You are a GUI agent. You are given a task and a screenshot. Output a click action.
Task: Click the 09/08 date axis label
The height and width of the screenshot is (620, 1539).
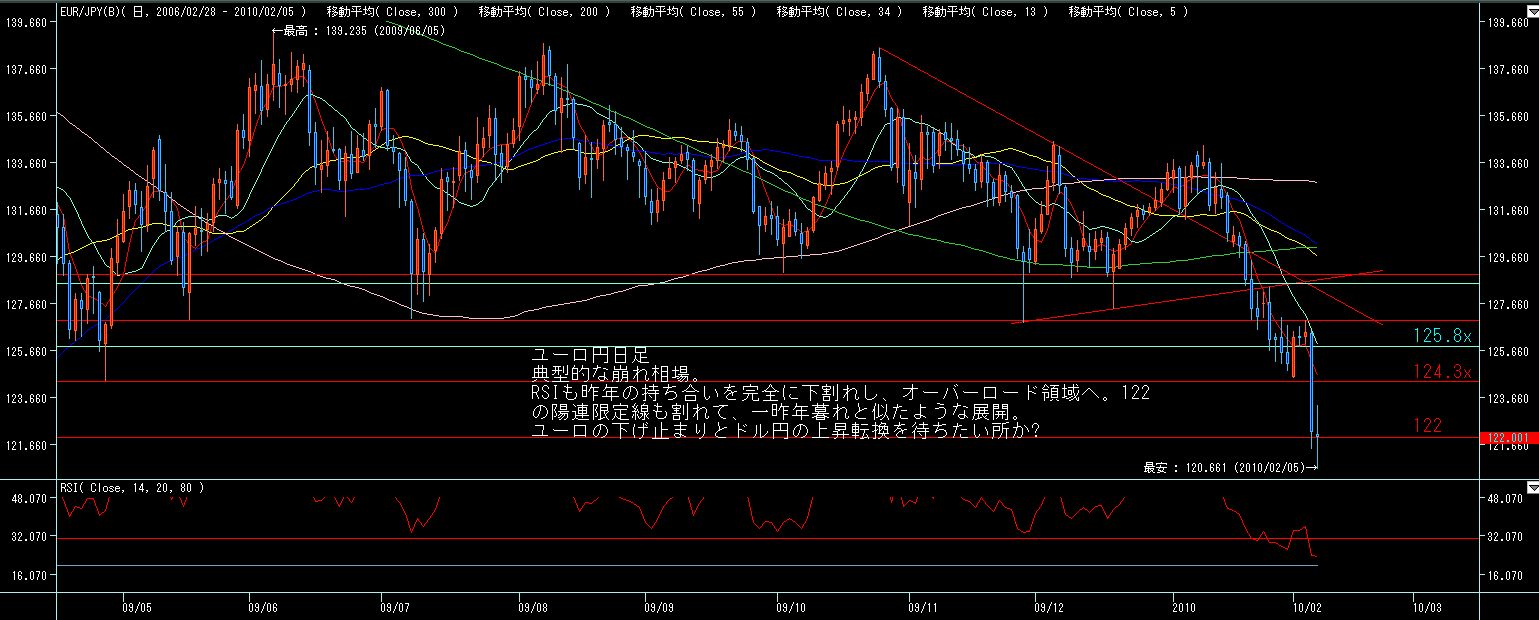coord(533,606)
